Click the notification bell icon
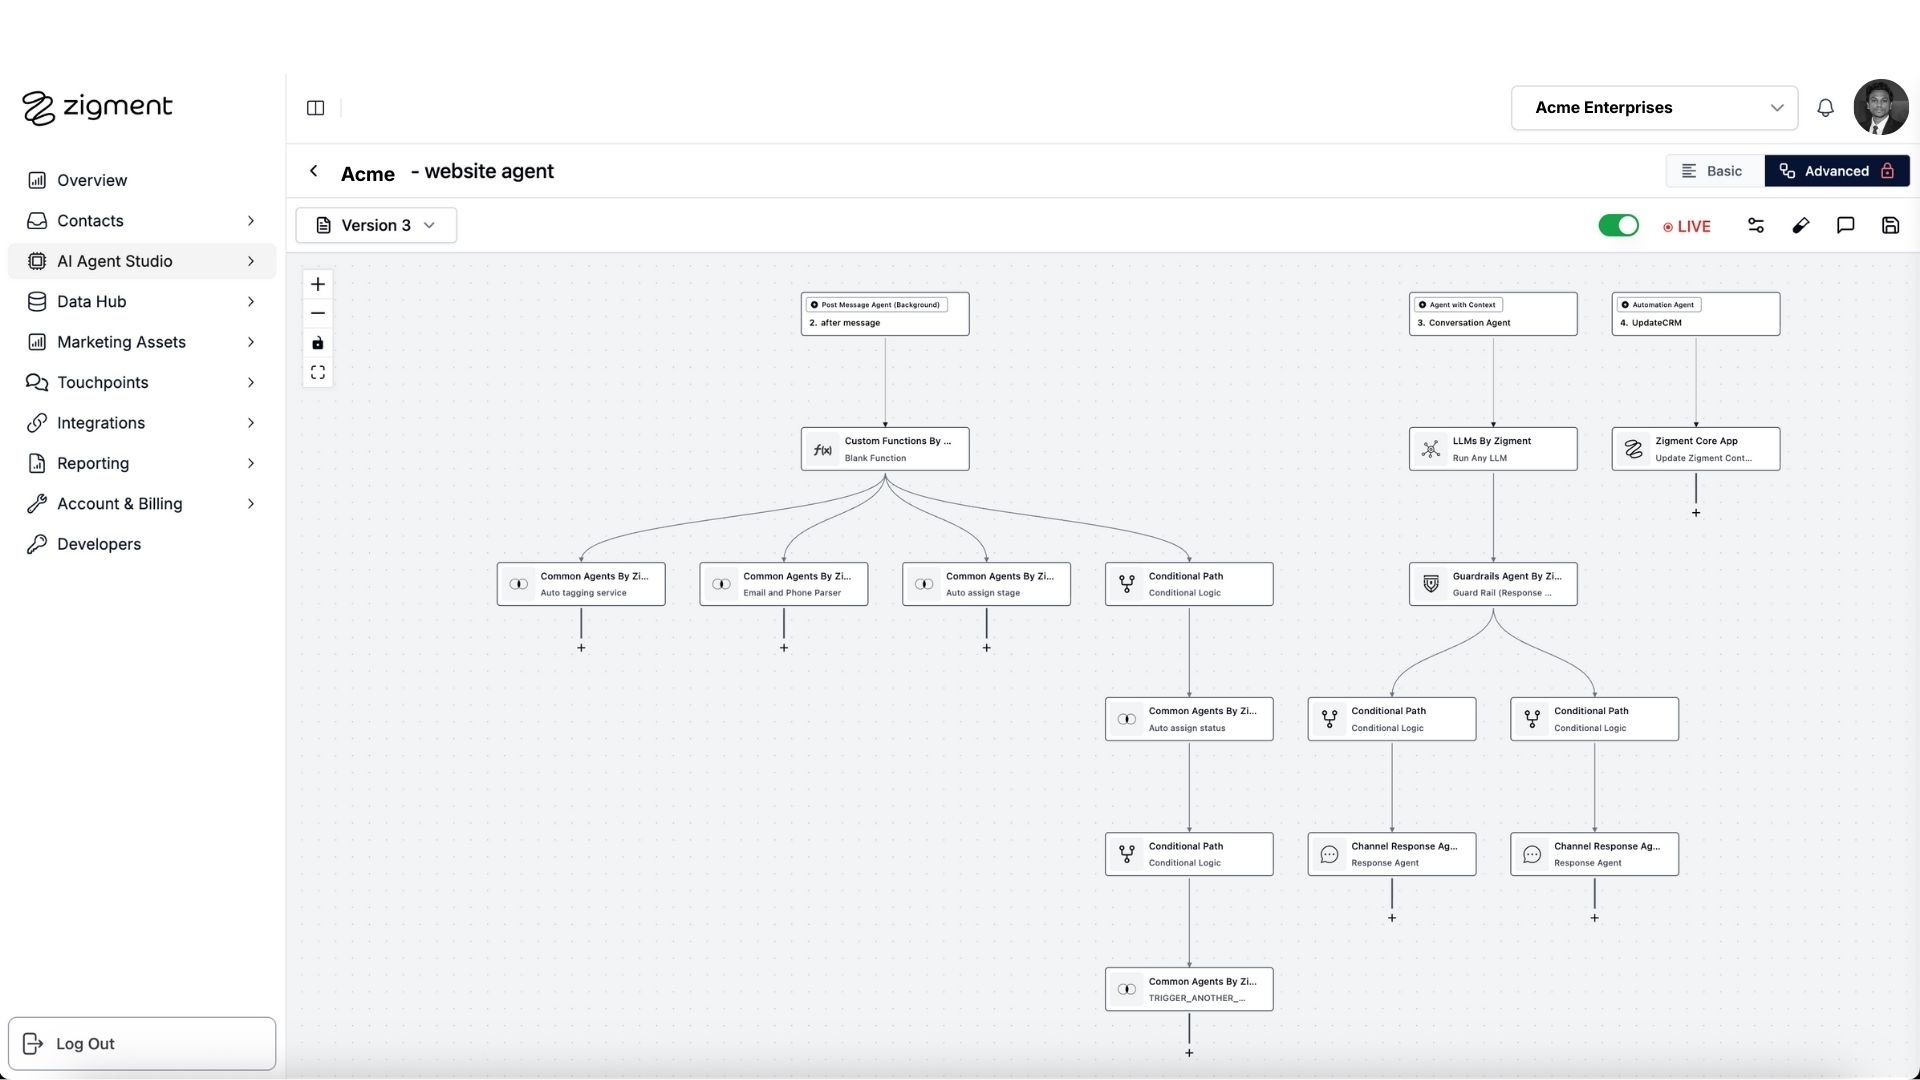The height and width of the screenshot is (1080, 1920). 1825,108
